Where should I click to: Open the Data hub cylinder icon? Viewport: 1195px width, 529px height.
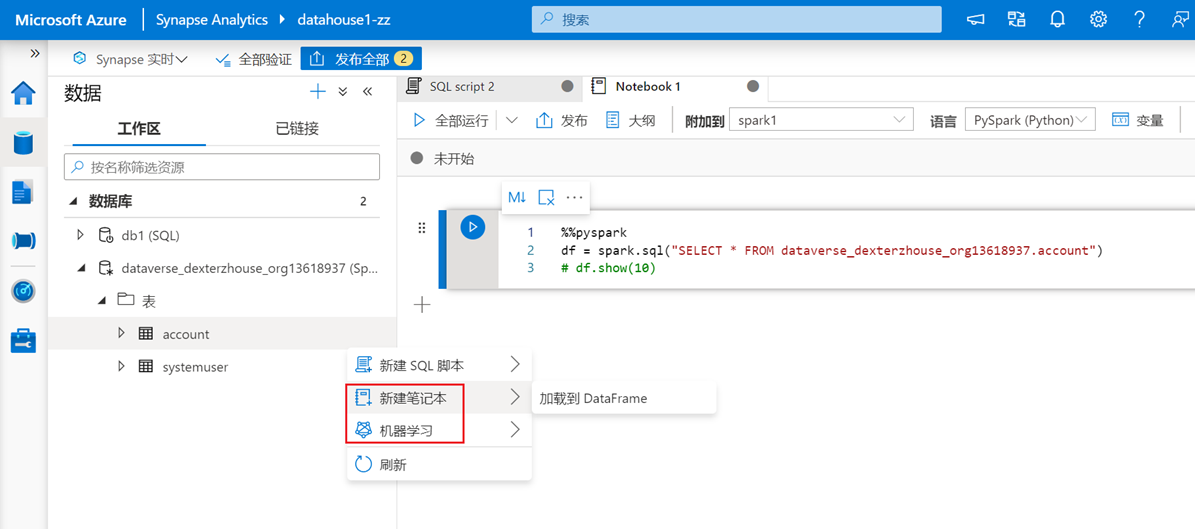[24, 143]
